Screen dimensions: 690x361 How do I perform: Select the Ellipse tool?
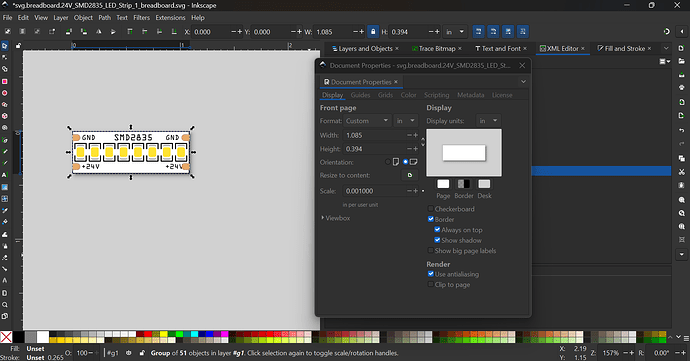pos(5,93)
